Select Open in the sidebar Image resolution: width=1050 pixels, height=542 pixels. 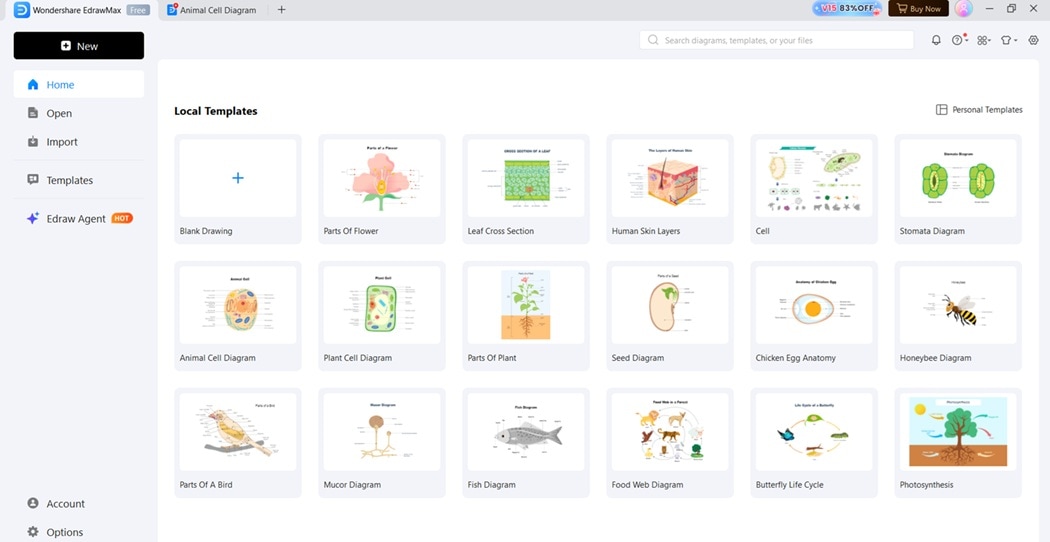pos(79,113)
